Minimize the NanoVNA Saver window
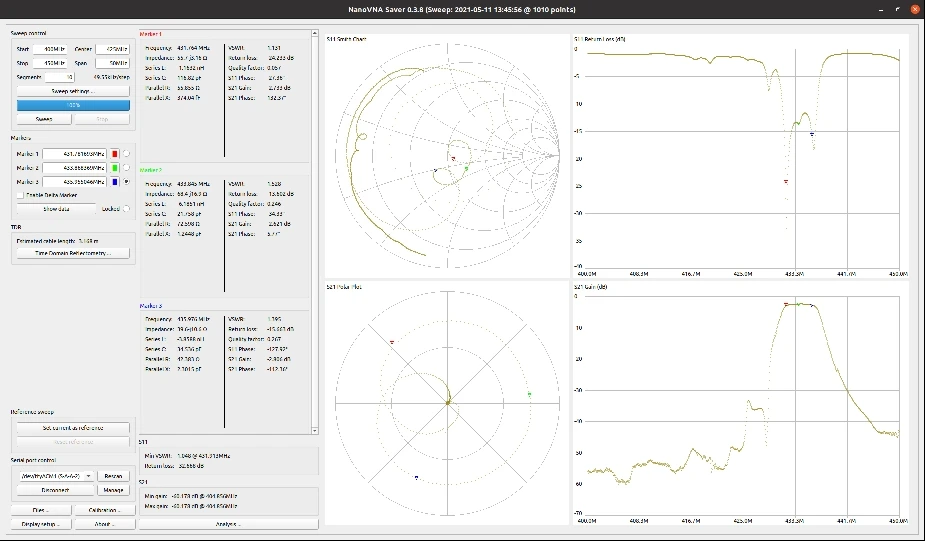This screenshot has width=925, height=541. pyautogui.click(x=881, y=9)
